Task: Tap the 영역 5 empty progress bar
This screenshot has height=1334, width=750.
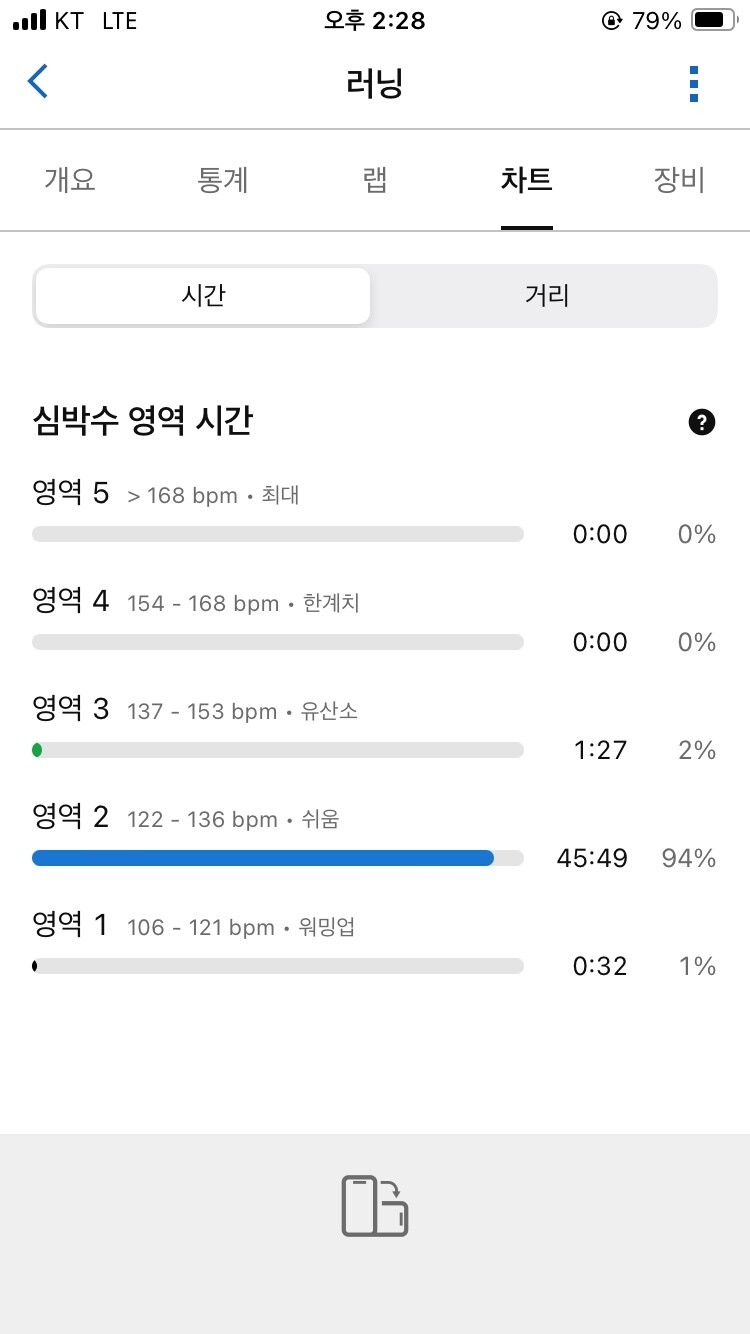Action: point(278,534)
